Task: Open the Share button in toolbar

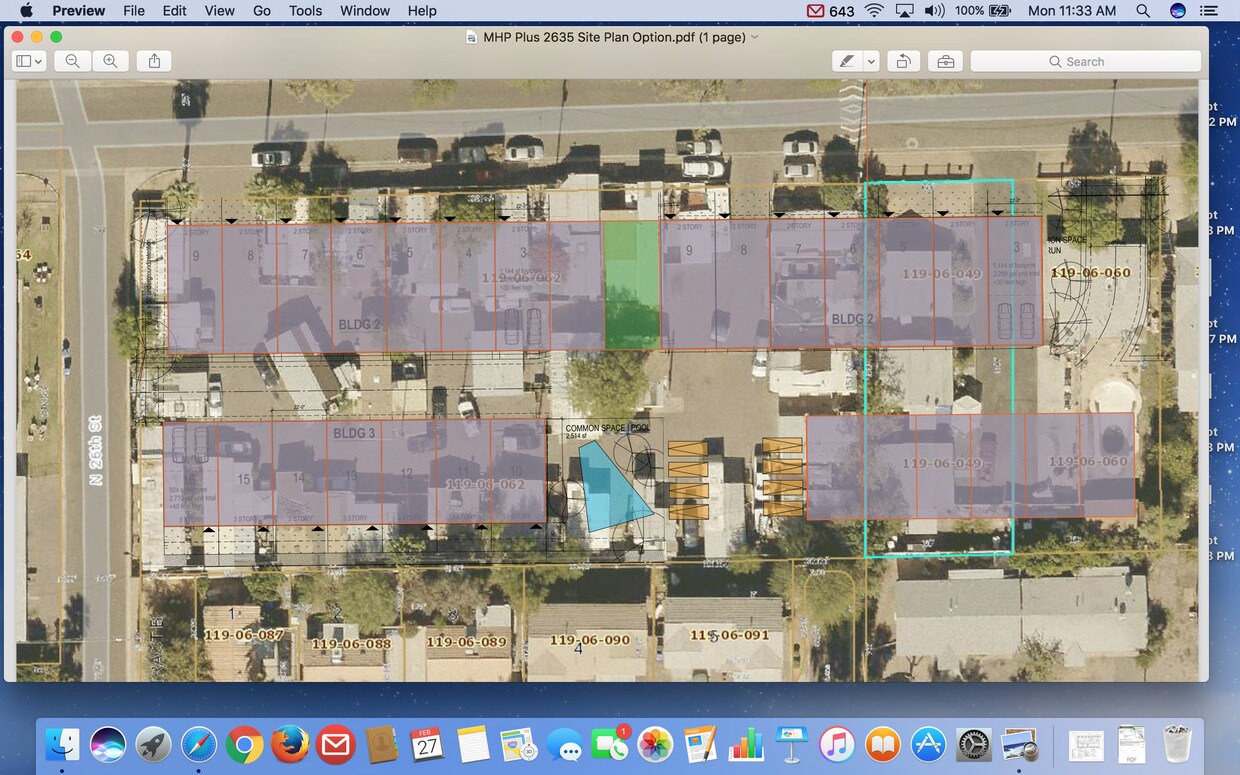Action: (x=154, y=61)
